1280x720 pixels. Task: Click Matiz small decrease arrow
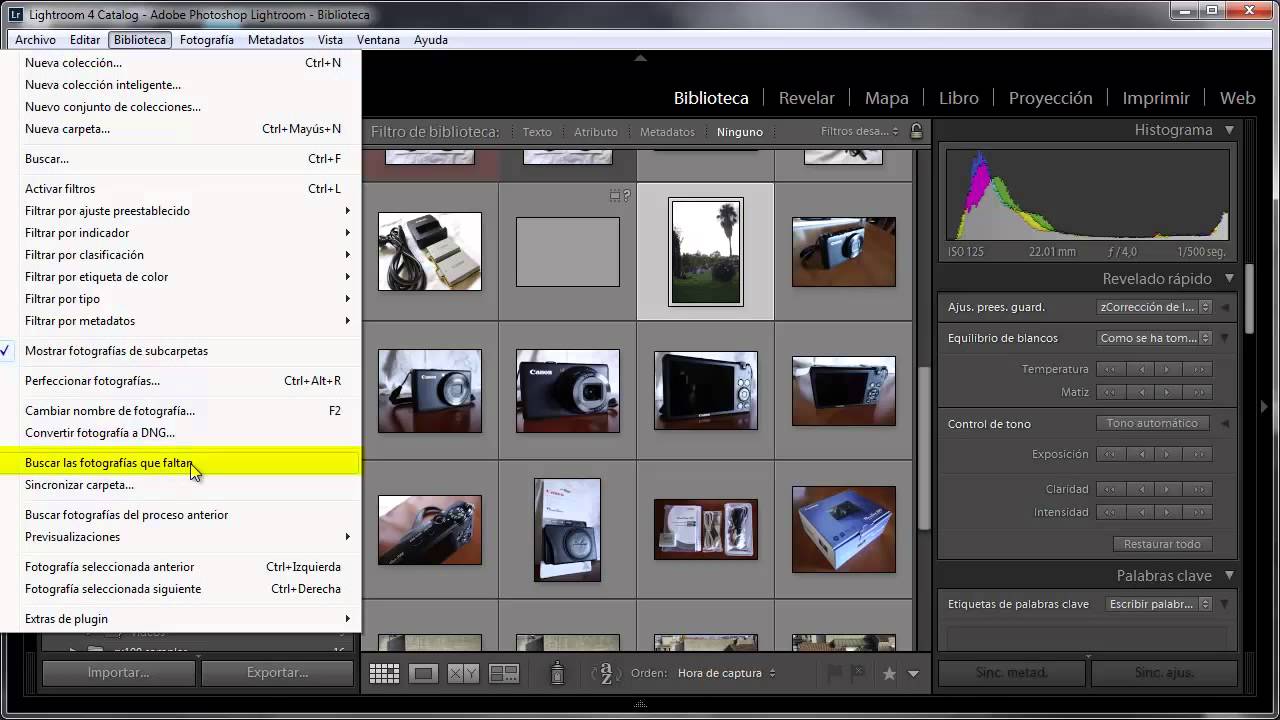pos(1142,392)
